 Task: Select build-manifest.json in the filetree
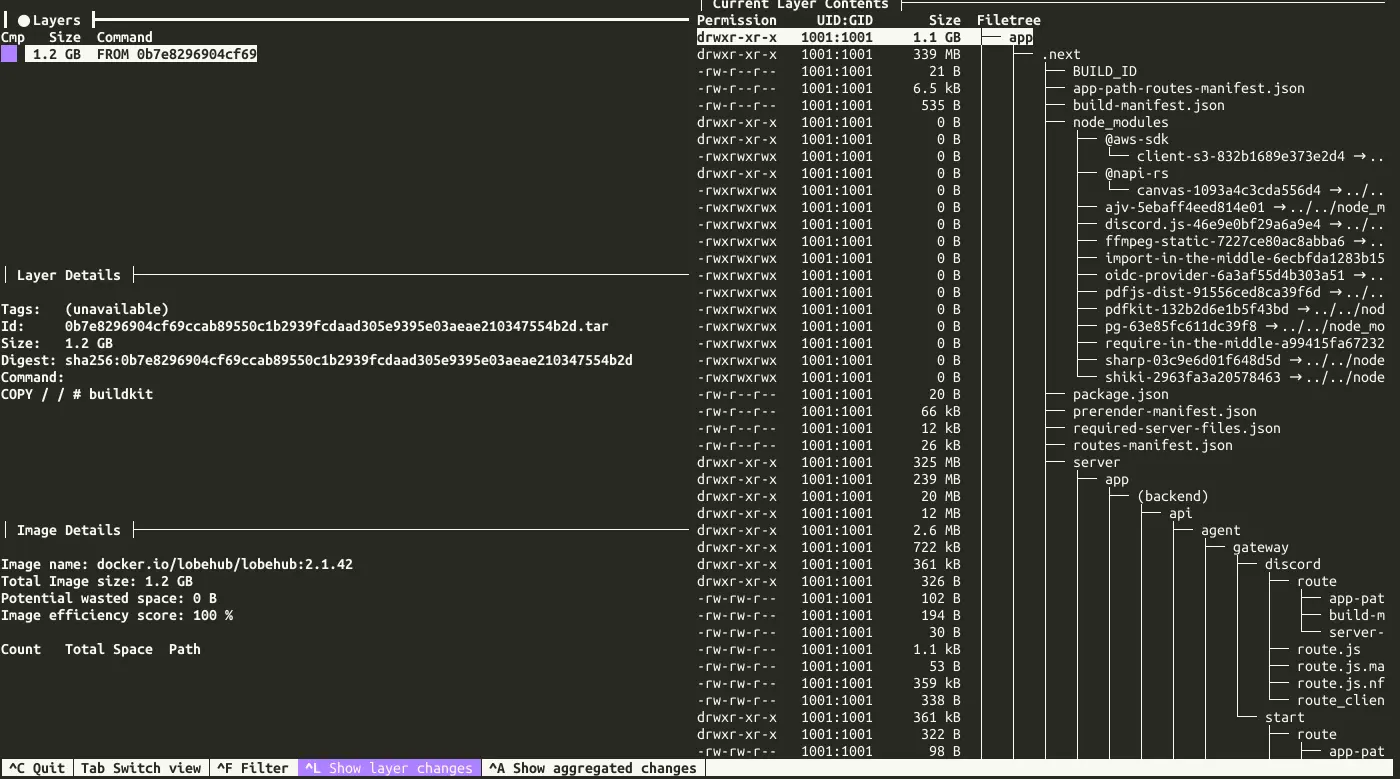(1148, 105)
